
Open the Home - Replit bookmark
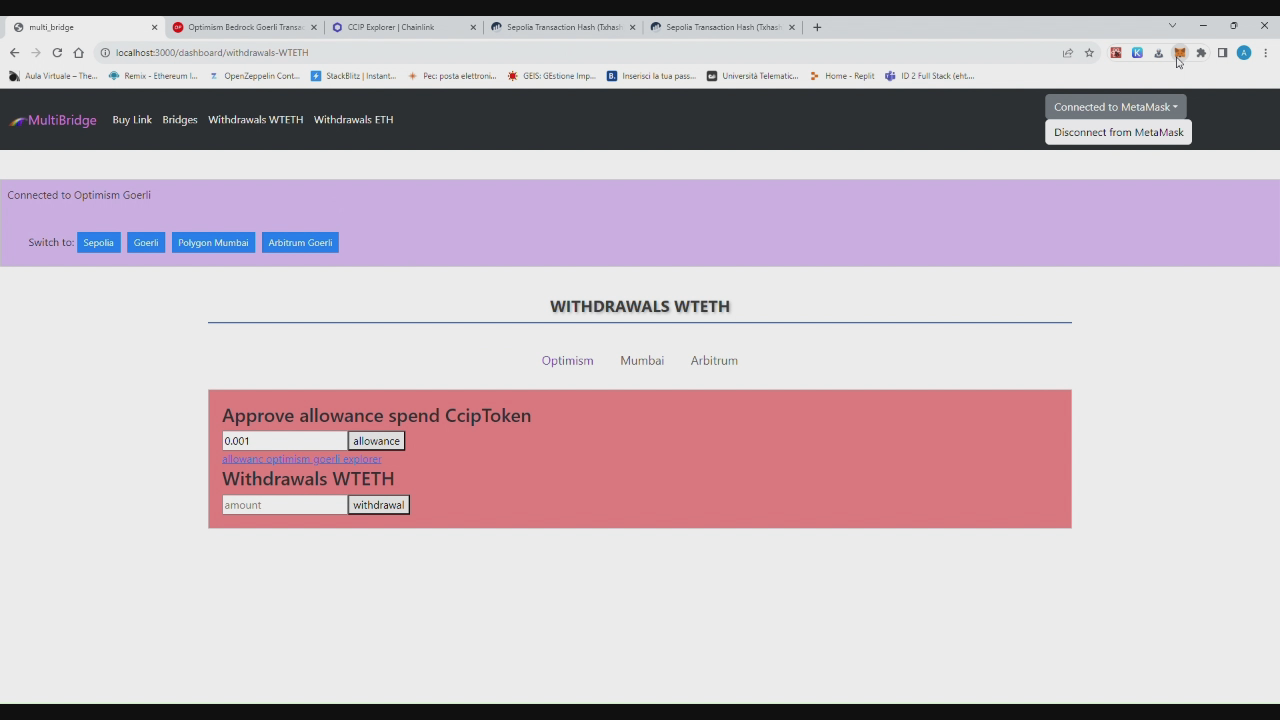[x=842, y=76]
